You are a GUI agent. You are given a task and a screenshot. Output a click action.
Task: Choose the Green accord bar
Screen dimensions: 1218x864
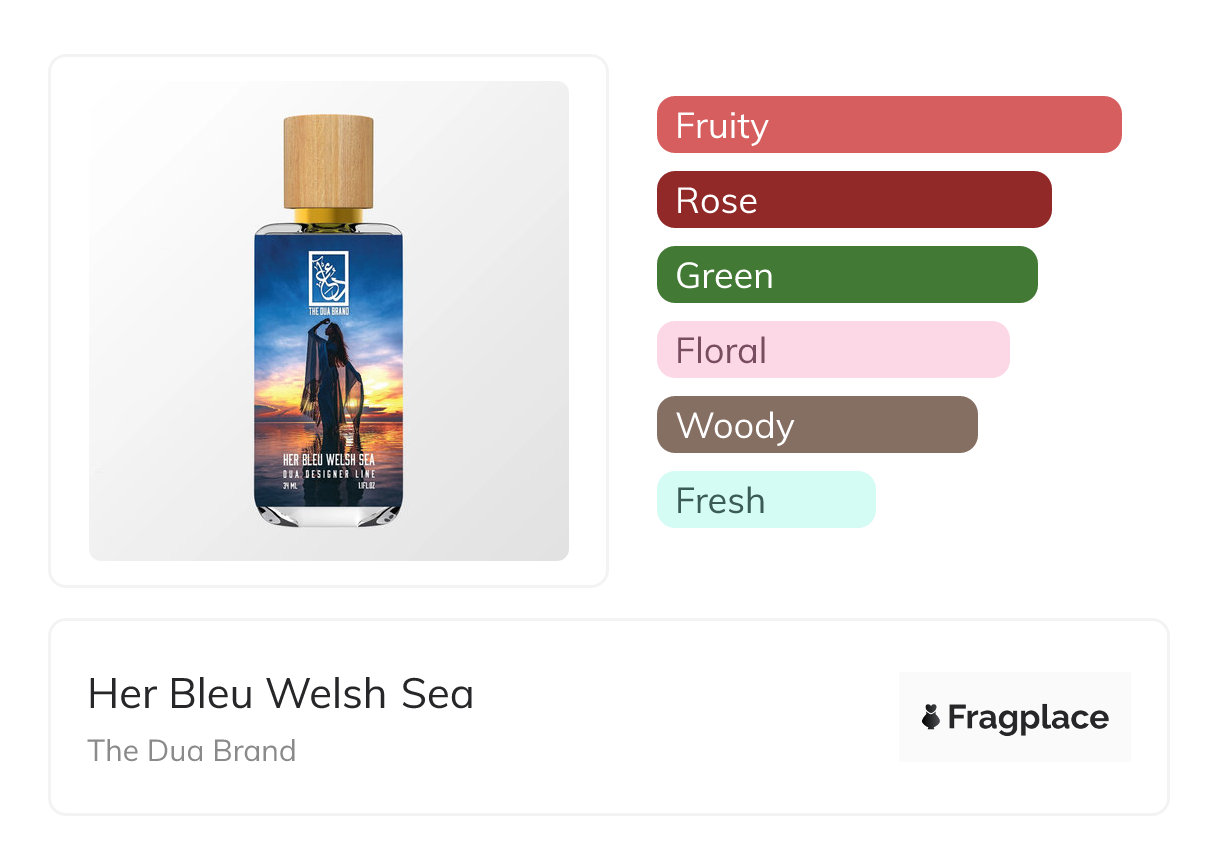[x=846, y=275]
